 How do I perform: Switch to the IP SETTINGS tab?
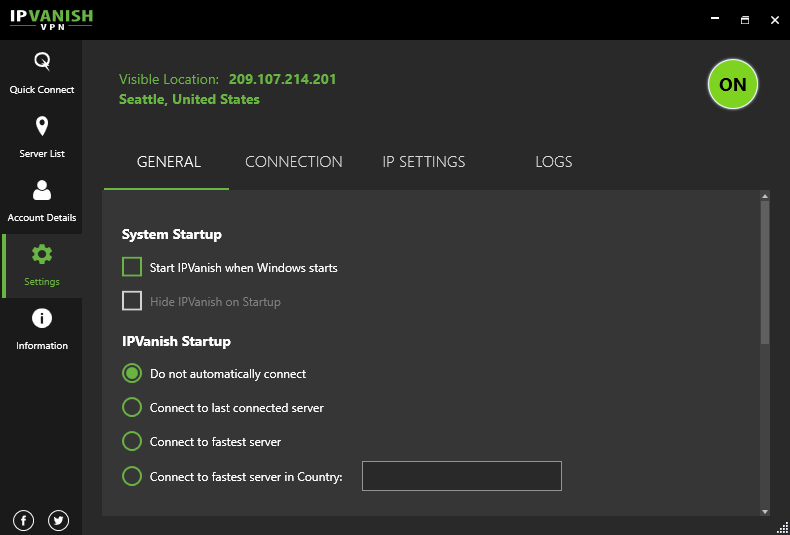coord(423,162)
